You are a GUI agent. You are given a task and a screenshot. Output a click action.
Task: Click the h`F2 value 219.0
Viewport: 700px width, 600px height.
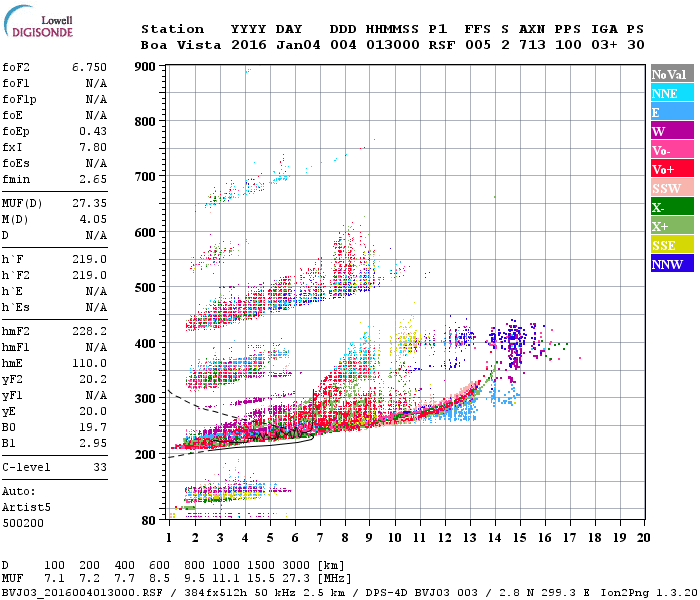pyautogui.click(x=89, y=275)
